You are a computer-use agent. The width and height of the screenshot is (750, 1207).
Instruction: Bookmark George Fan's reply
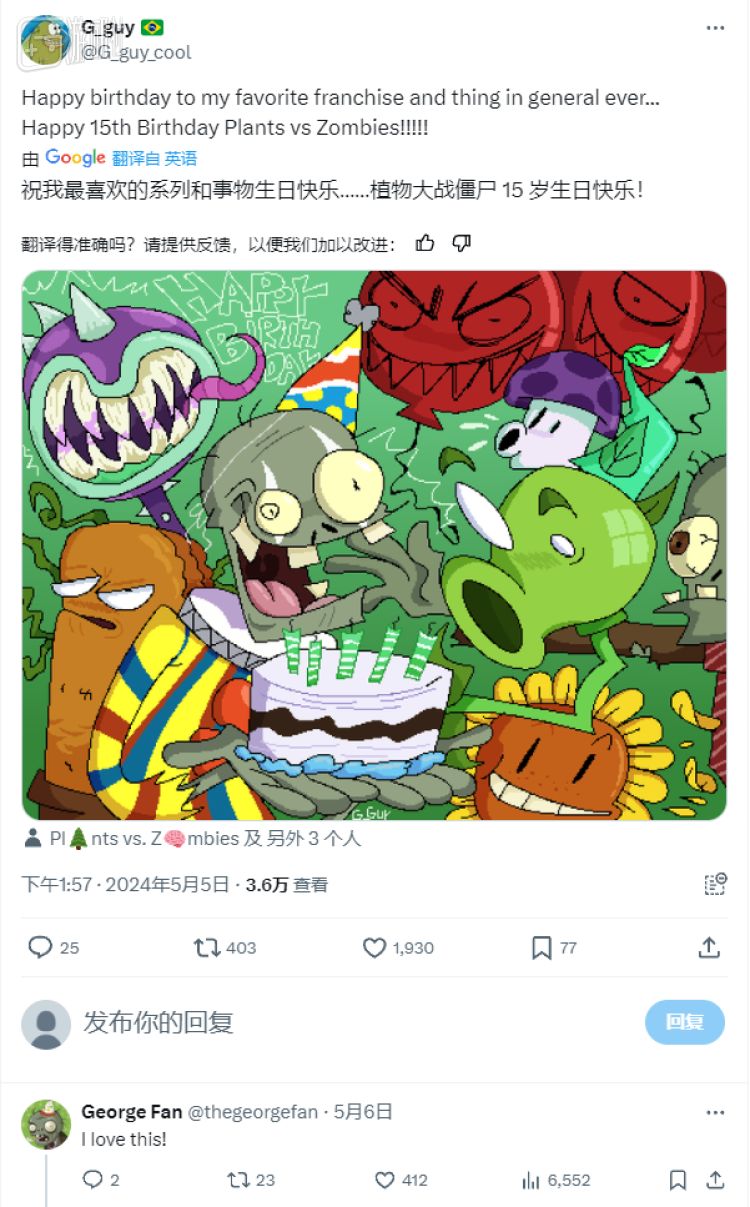676,1180
